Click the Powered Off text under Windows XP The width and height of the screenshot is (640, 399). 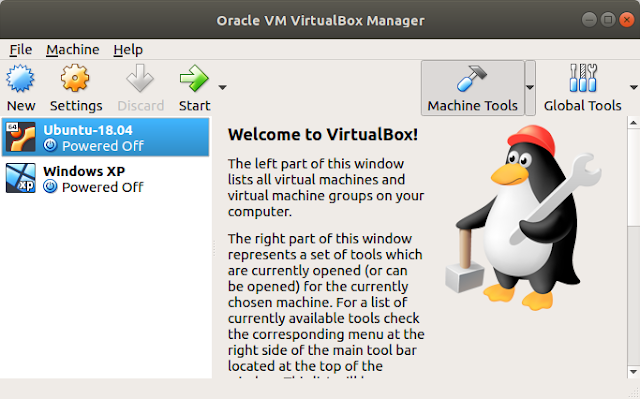(x=102, y=187)
